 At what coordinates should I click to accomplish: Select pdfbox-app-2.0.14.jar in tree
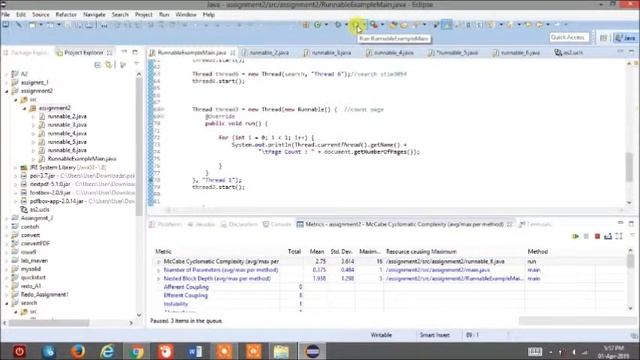(x=56, y=201)
